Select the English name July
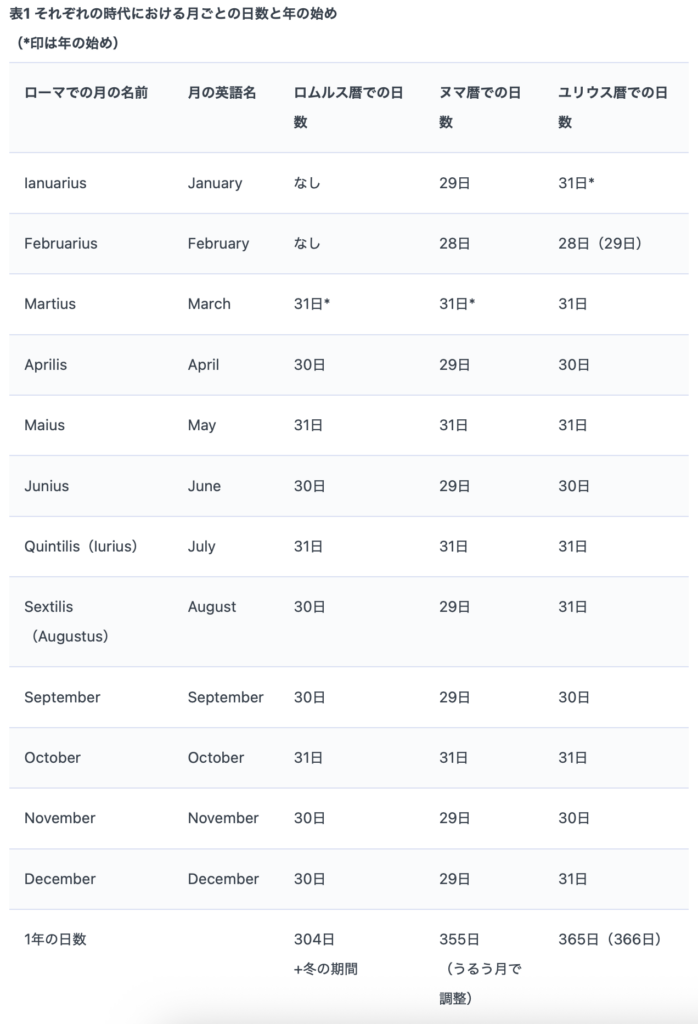The height and width of the screenshot is (1024, 698). click(x=202, y=547)
